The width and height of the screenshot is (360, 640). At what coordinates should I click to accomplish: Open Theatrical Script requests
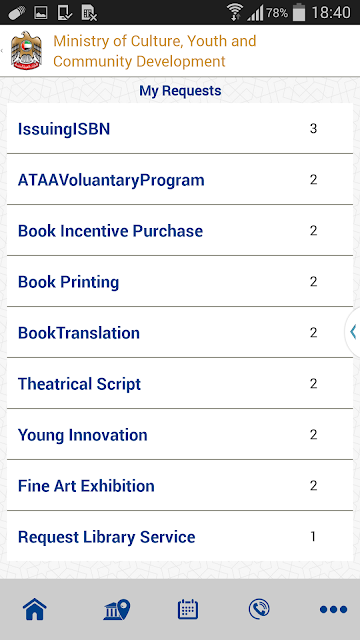click(180, 384)
